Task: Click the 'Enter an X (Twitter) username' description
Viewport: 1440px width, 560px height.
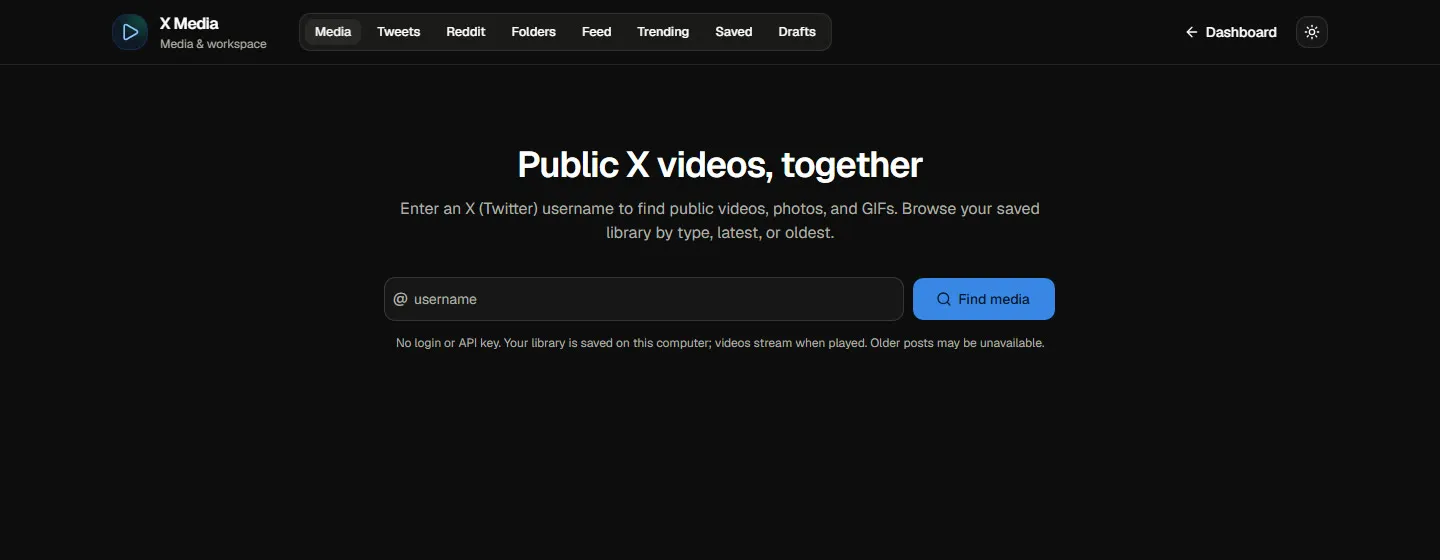Action: (720, 221)
